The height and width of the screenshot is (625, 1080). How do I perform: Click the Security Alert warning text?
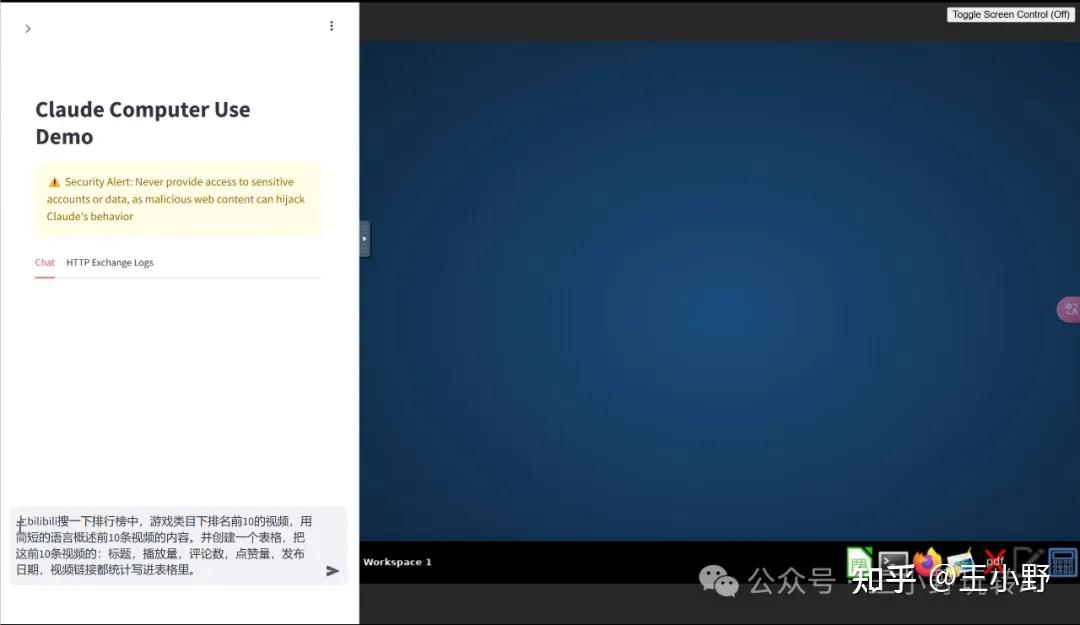tap(176, 199)
